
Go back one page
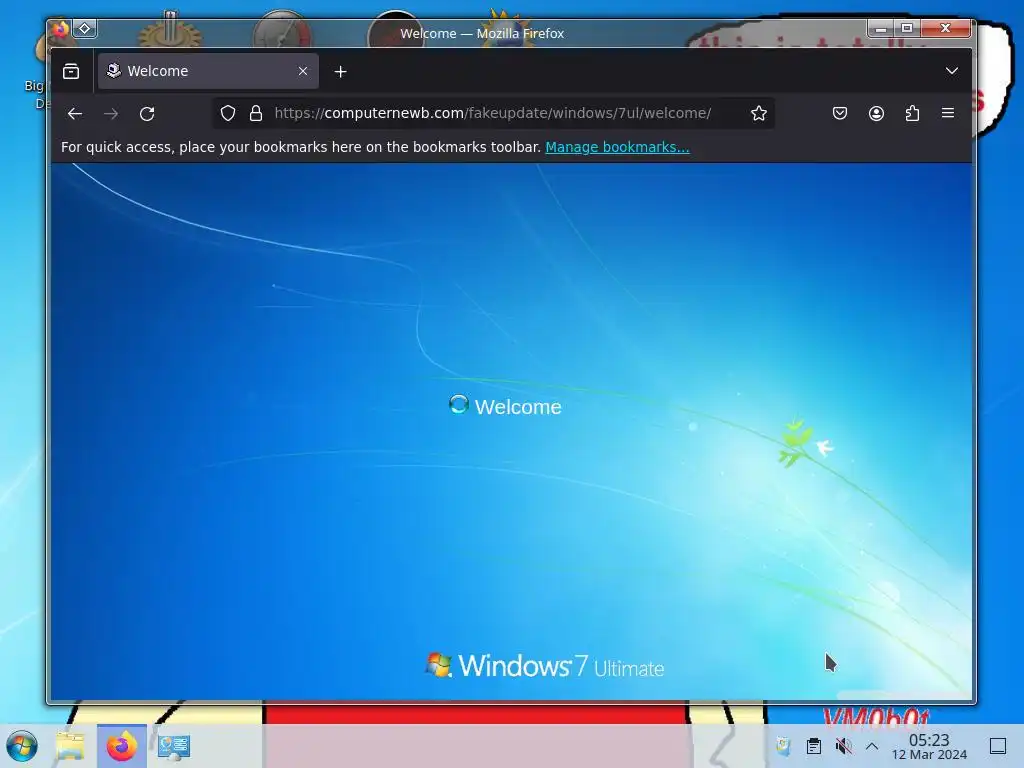pos(75,114)
